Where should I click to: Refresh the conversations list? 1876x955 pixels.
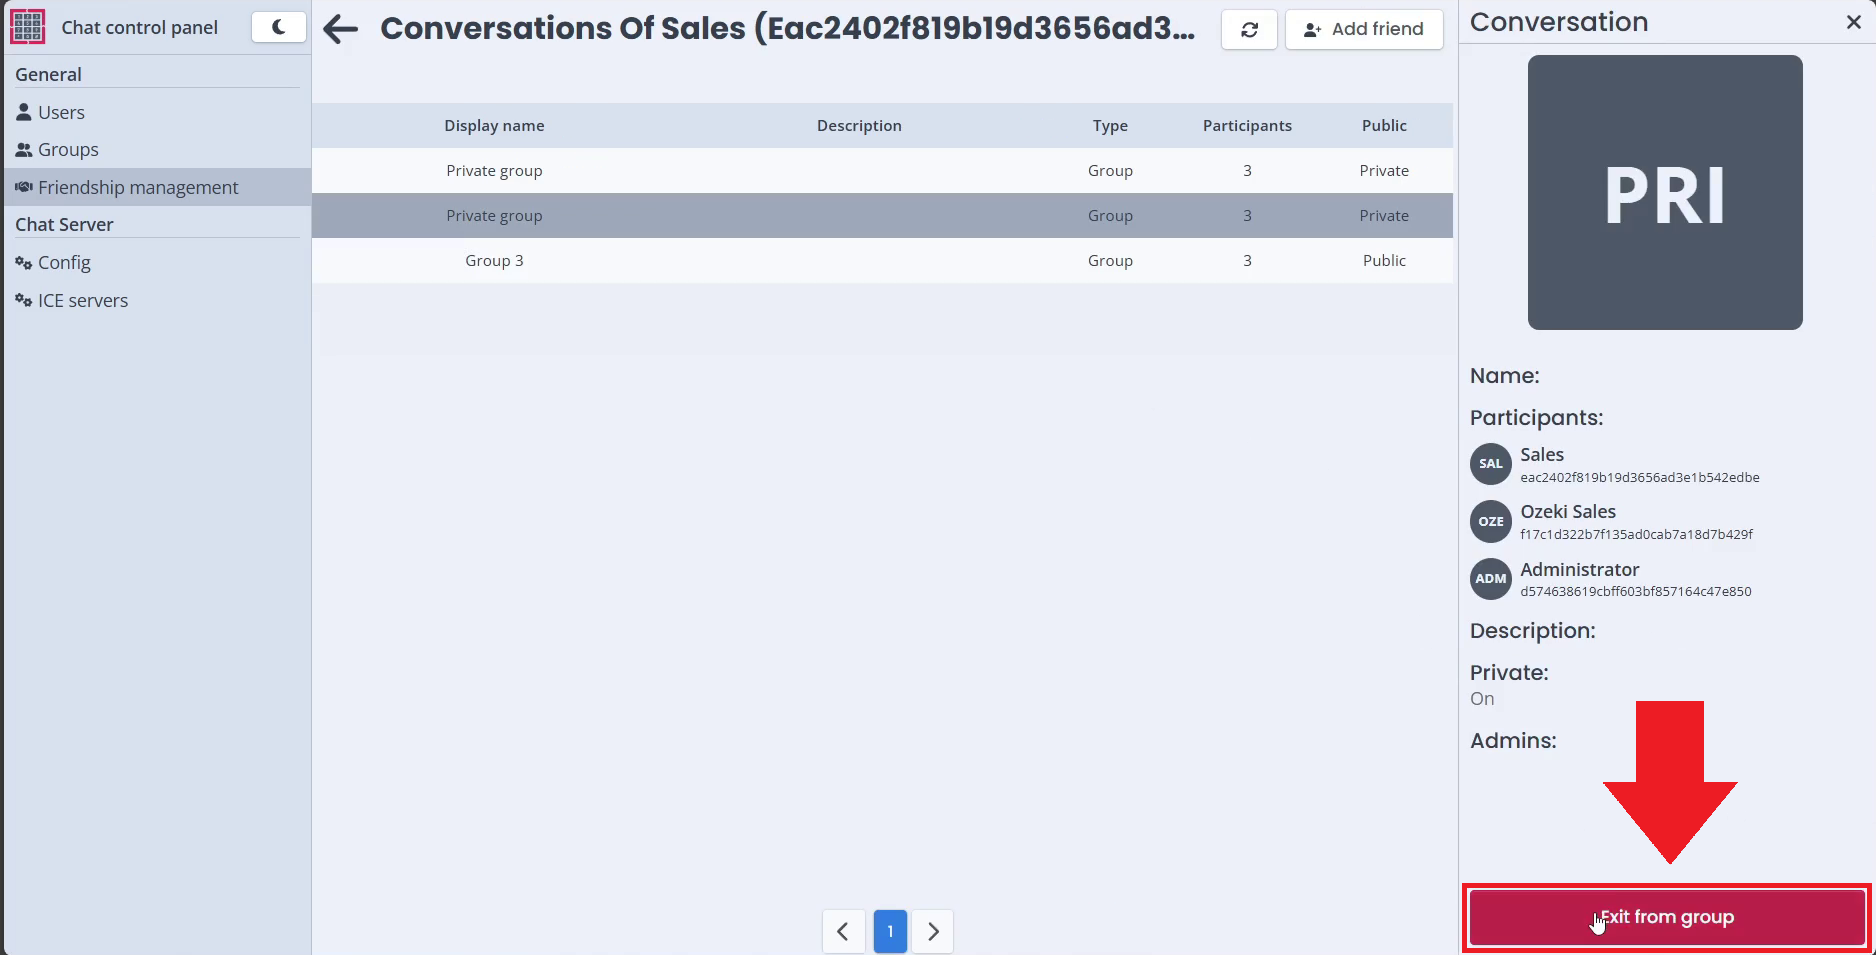pos(1249,30)
